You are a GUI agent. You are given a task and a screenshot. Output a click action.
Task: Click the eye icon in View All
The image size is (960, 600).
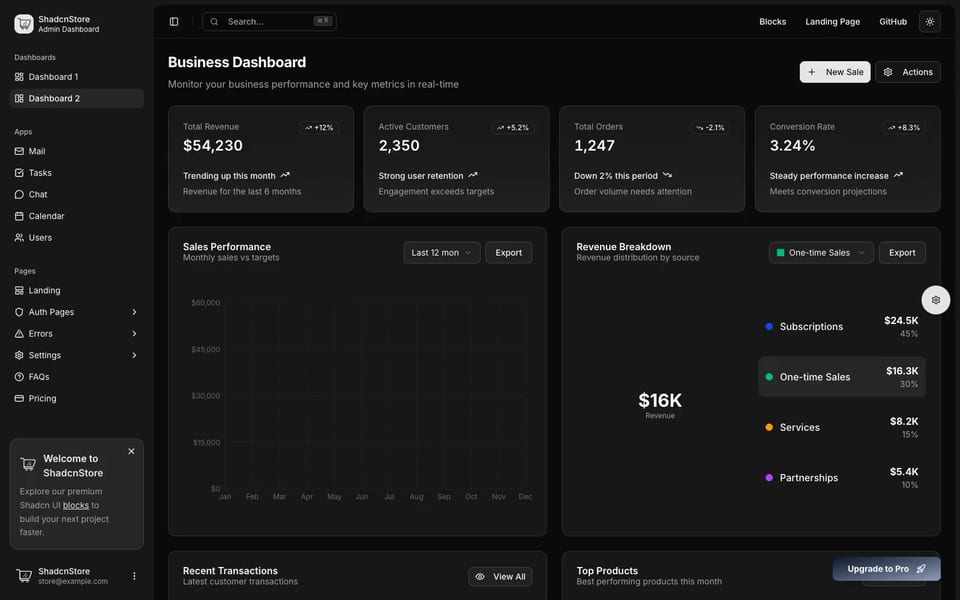(x=480, y=576)
